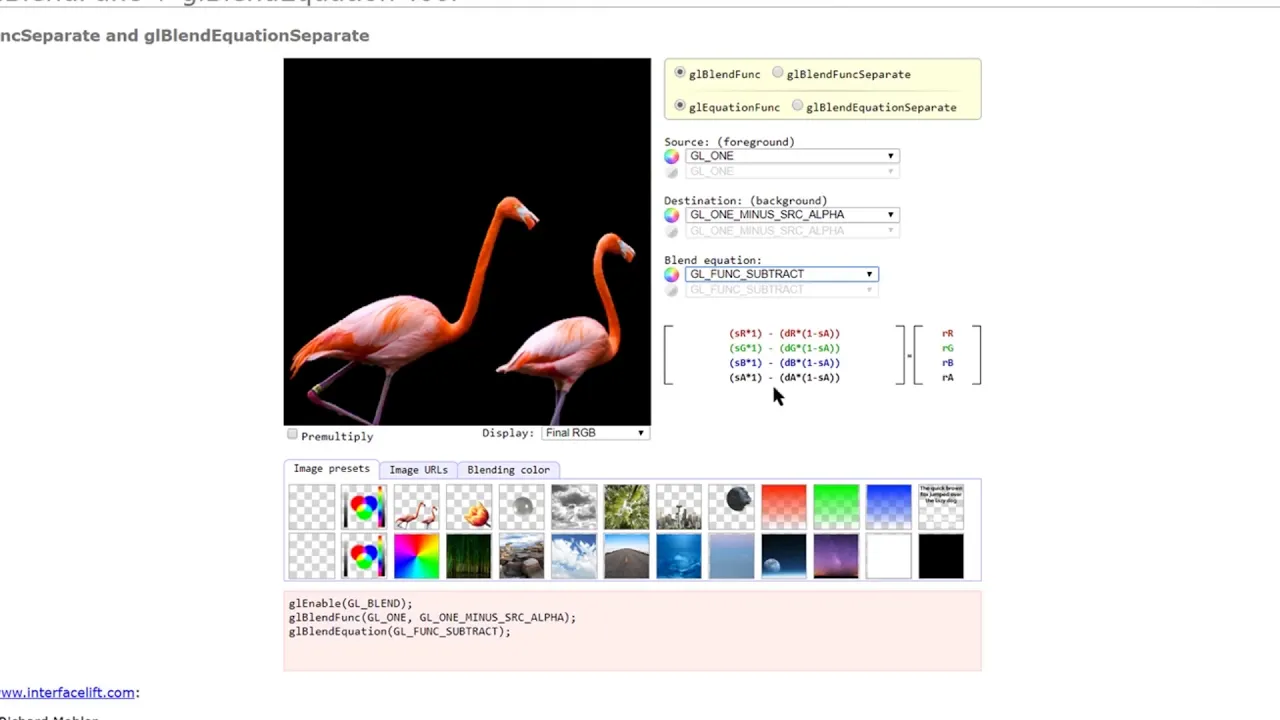This screenshot has height=720, width=1280.
Task: Select the solid black background
Action: pos(941,557)
